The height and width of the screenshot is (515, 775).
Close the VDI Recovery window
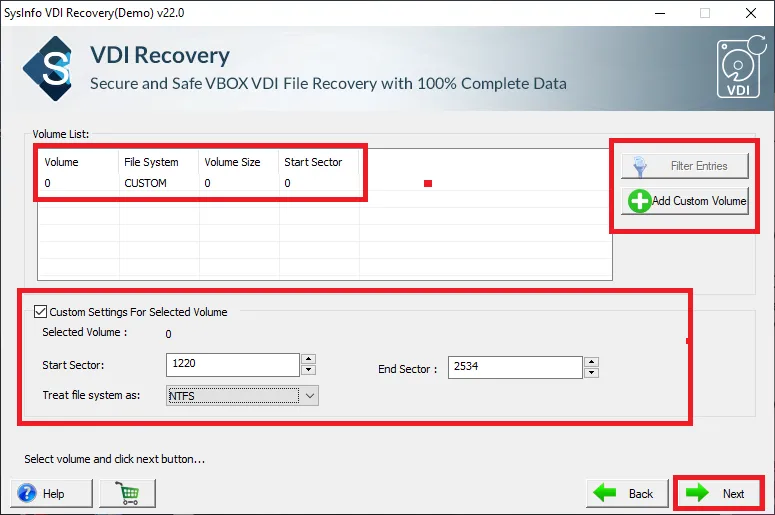click(x=751, y=13)
